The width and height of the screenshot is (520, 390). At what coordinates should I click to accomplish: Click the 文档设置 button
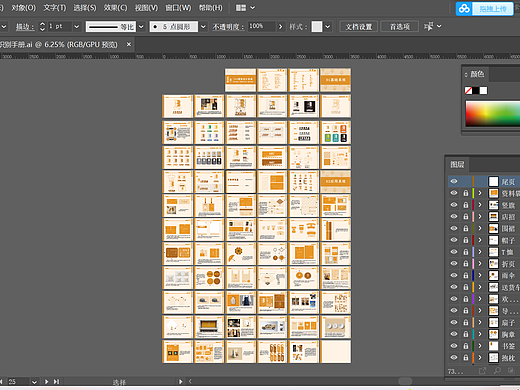coord(359,27)
